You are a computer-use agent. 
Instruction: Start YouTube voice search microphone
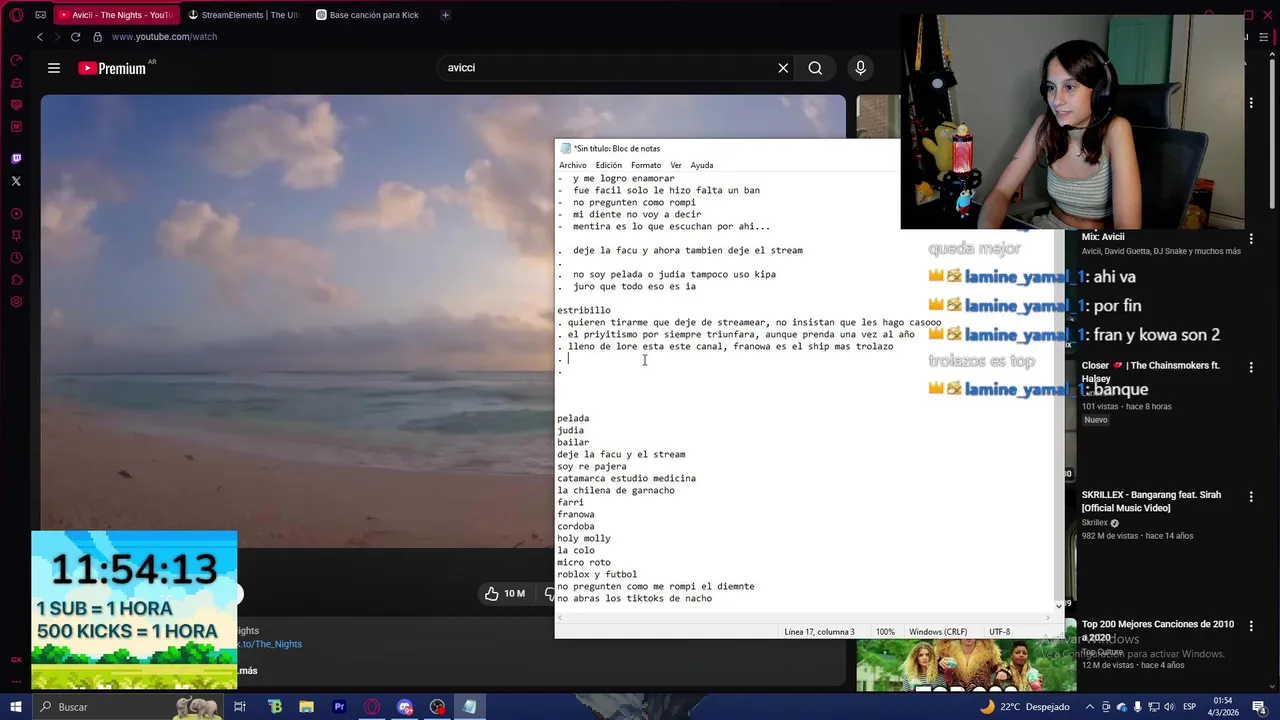click(x=860, y=68)
